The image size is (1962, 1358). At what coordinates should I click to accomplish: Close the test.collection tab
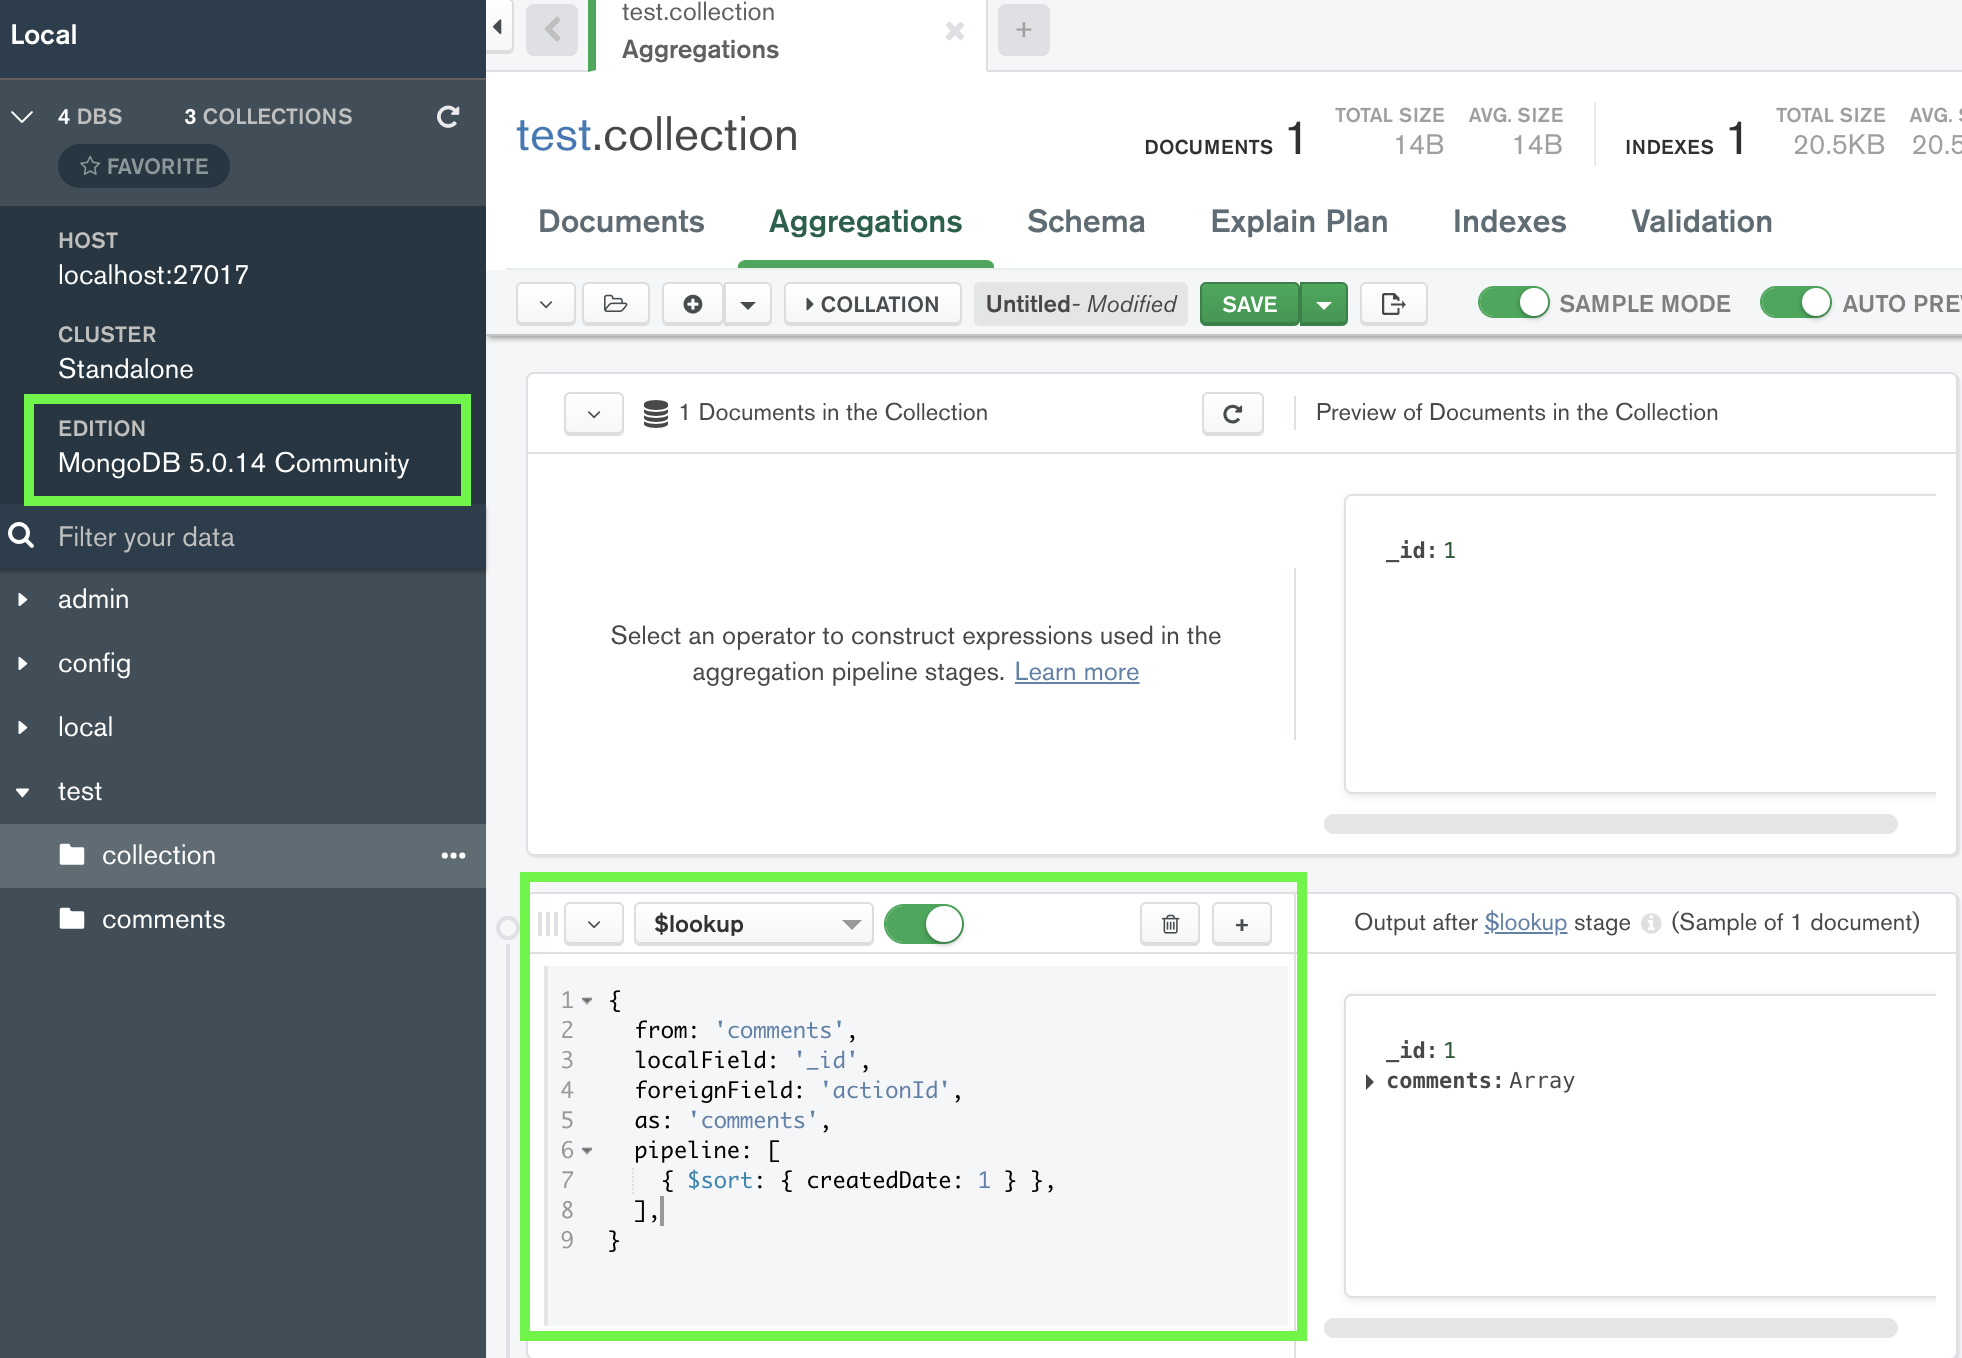coord(954,31)
